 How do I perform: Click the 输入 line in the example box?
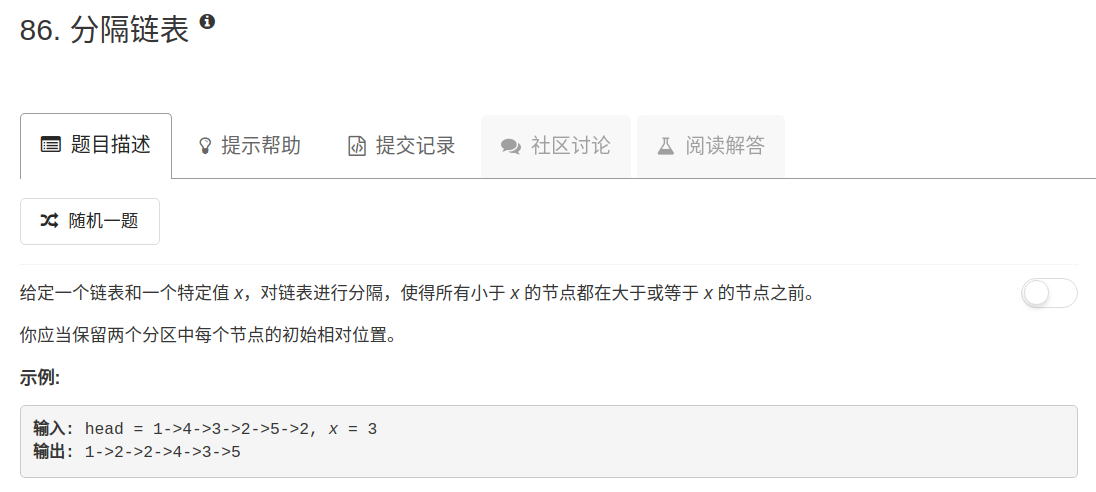206,428
